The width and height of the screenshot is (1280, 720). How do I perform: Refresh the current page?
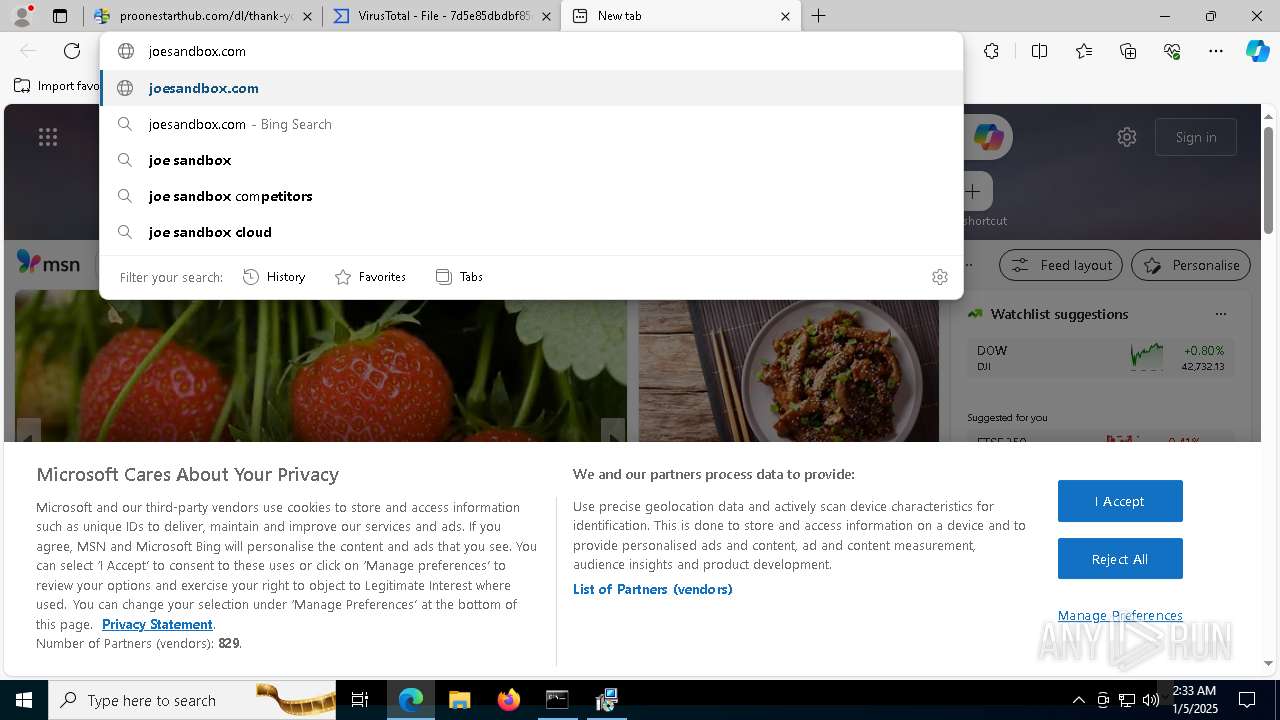pyautogui.click(x=72, y=51)
